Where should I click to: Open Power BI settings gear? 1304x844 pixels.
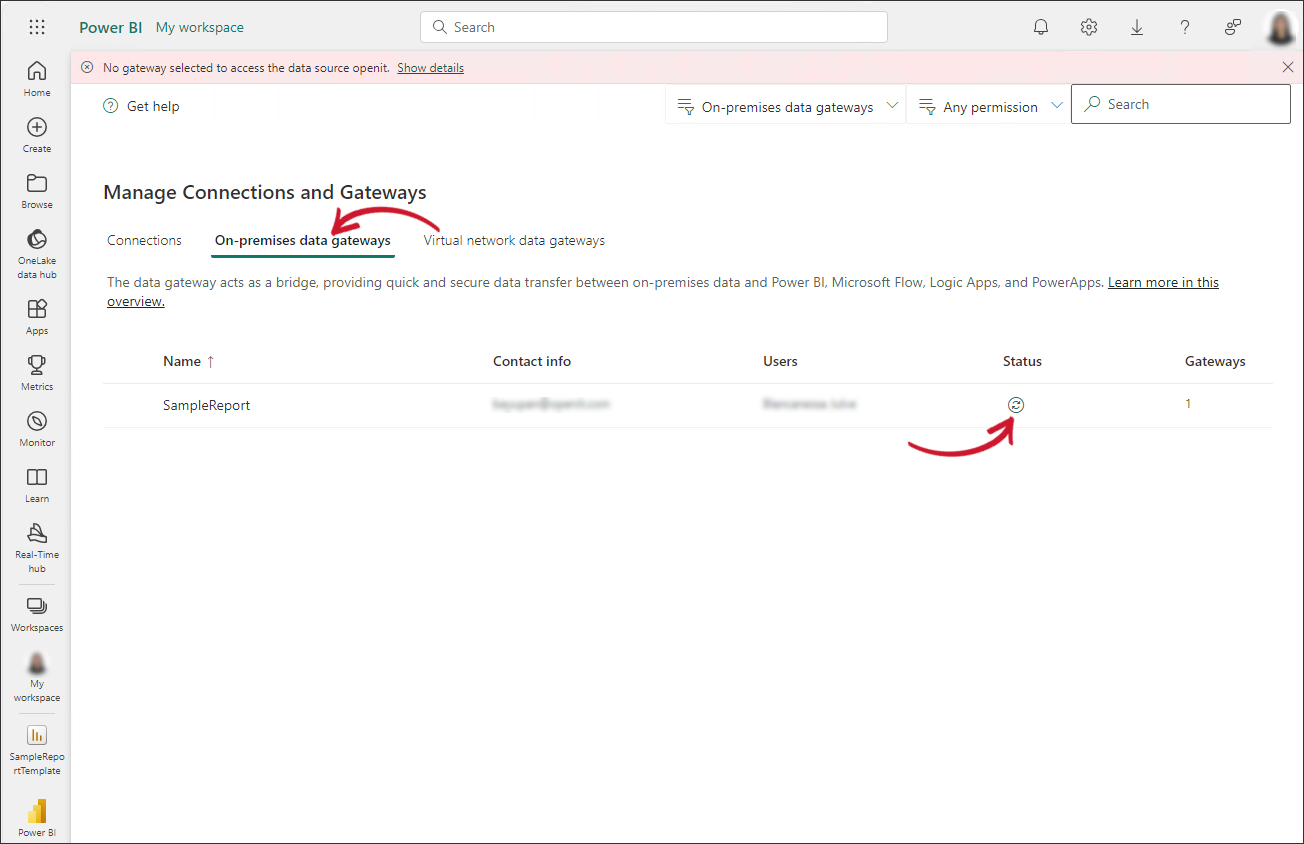pyautogui.click(x=1088, y=27)
